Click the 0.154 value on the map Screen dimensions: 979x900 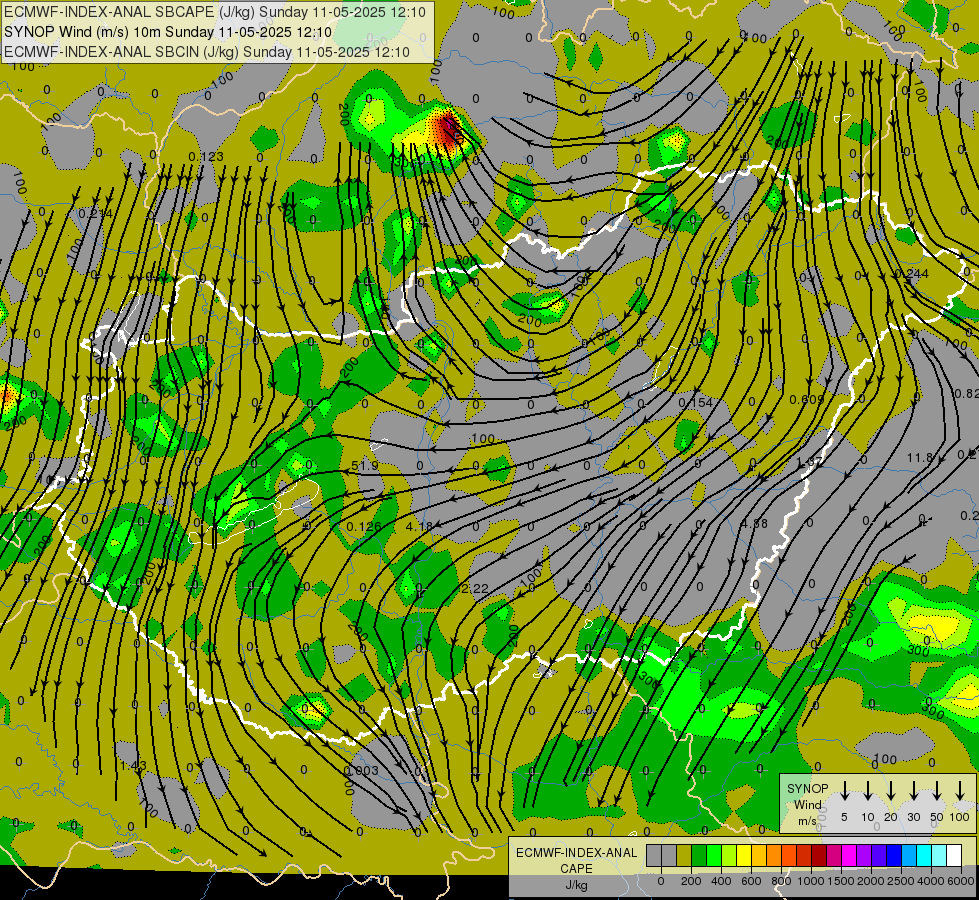(x=696, y=403)
